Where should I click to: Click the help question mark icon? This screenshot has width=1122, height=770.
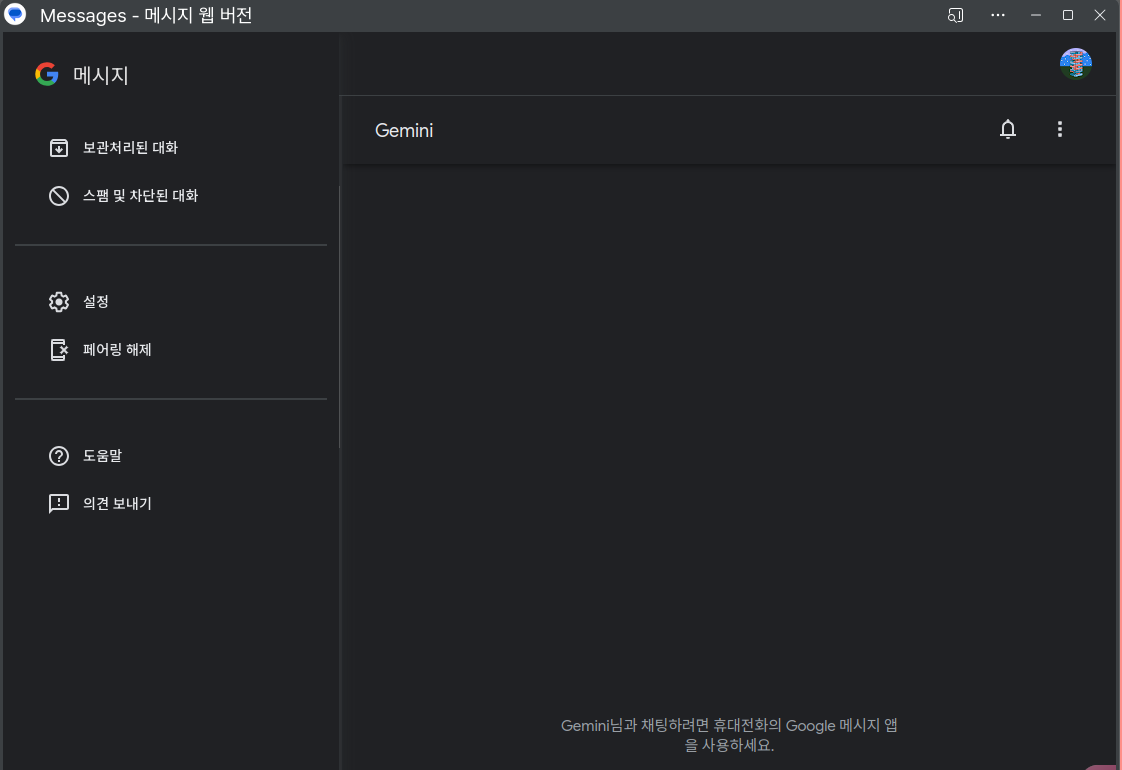tap(59, 456)
